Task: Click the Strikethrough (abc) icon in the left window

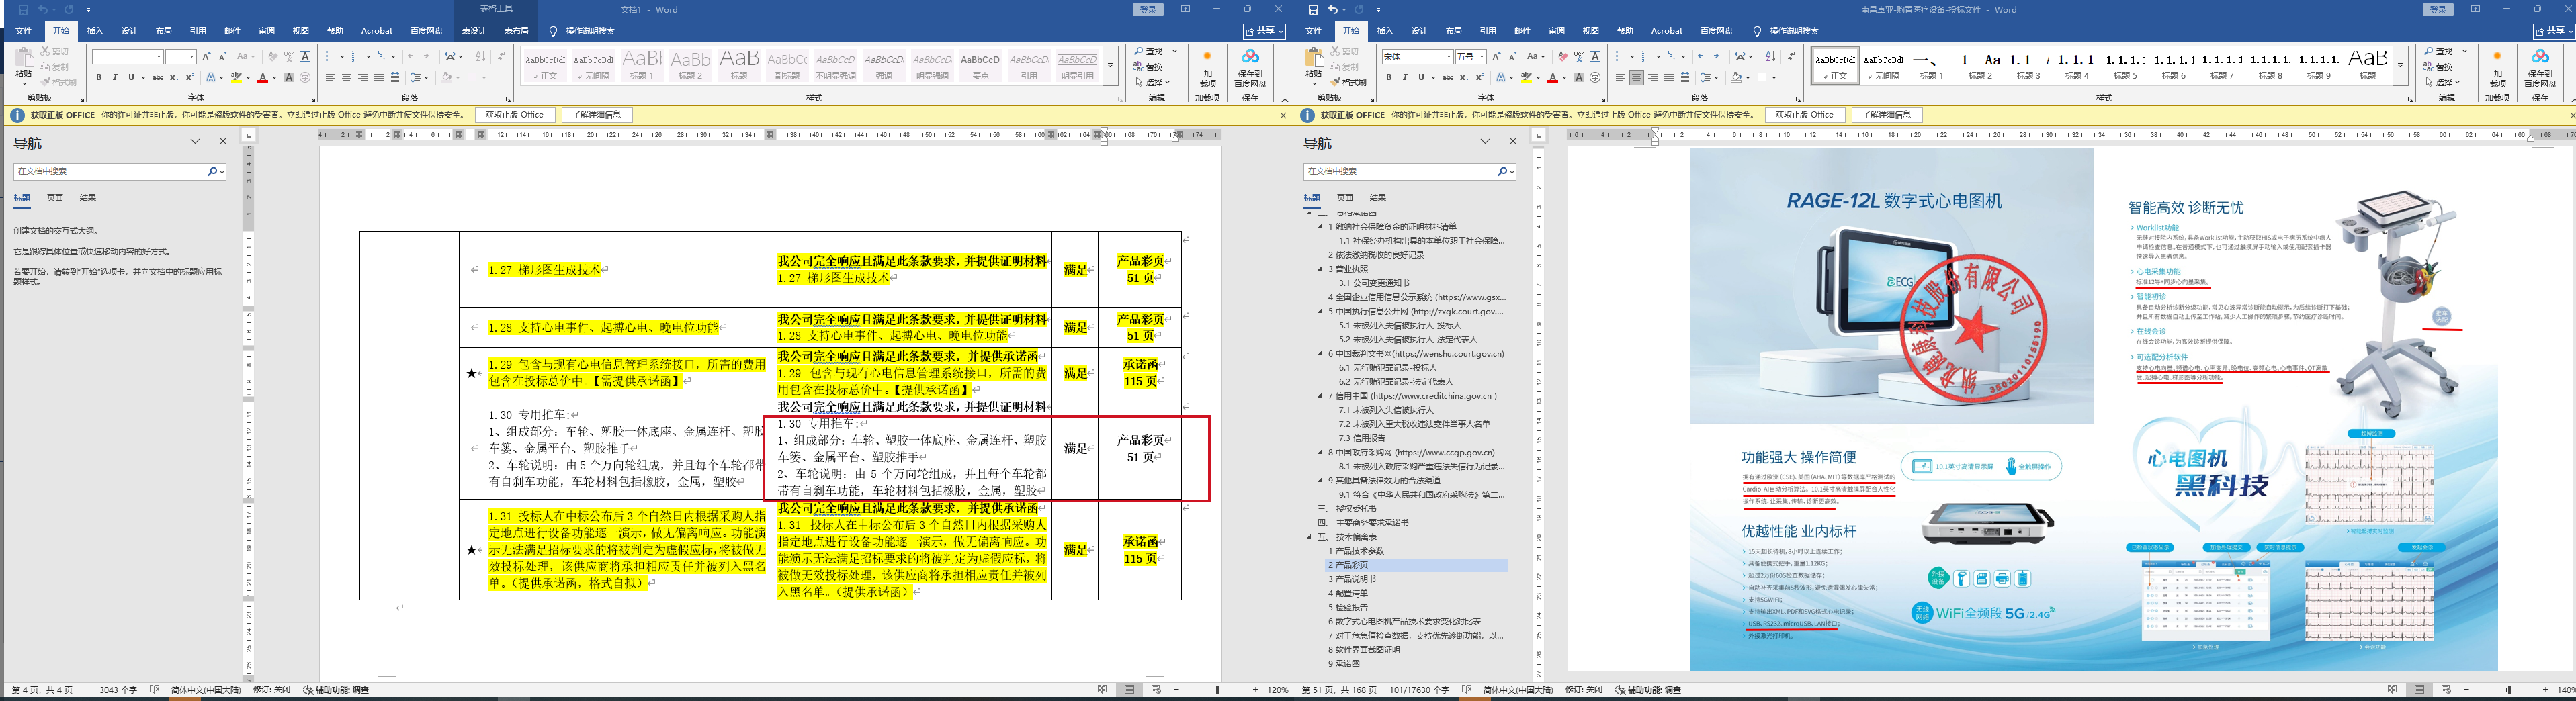Action: (157, 77)
